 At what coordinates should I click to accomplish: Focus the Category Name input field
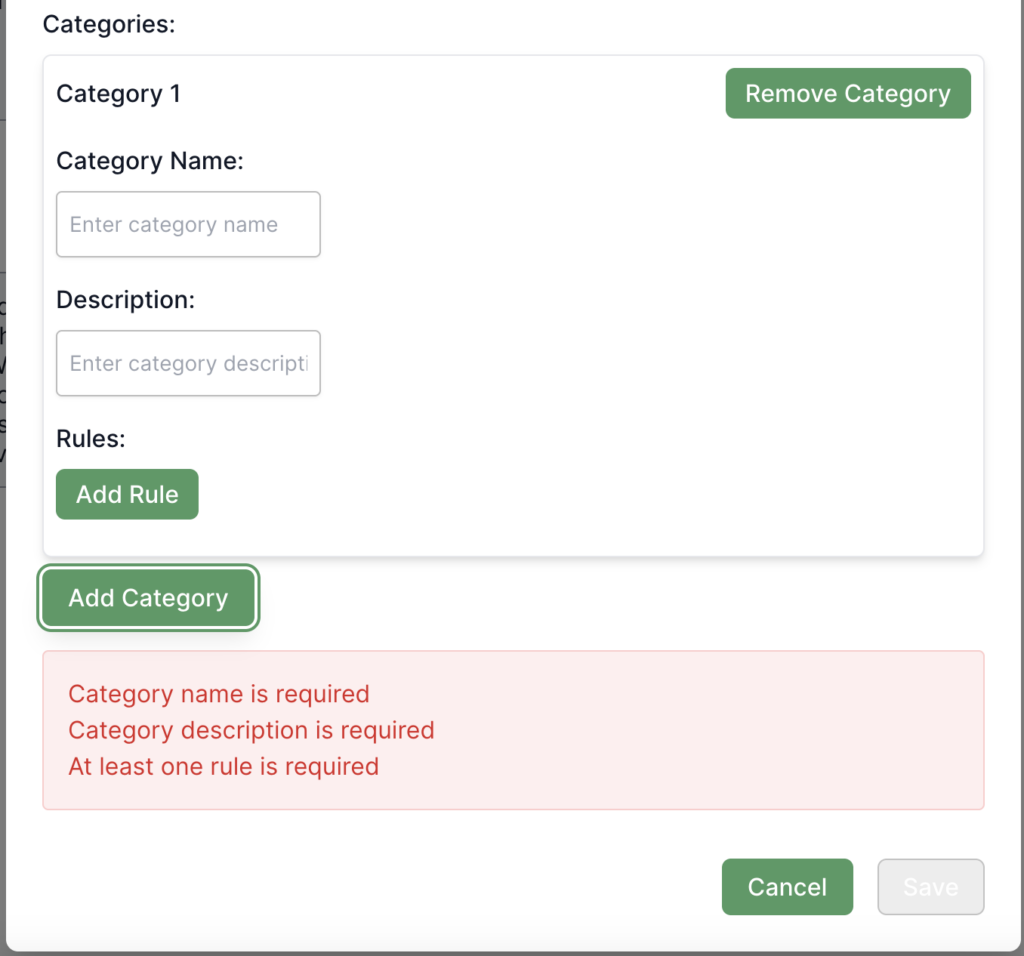click(x=188, y=224)
